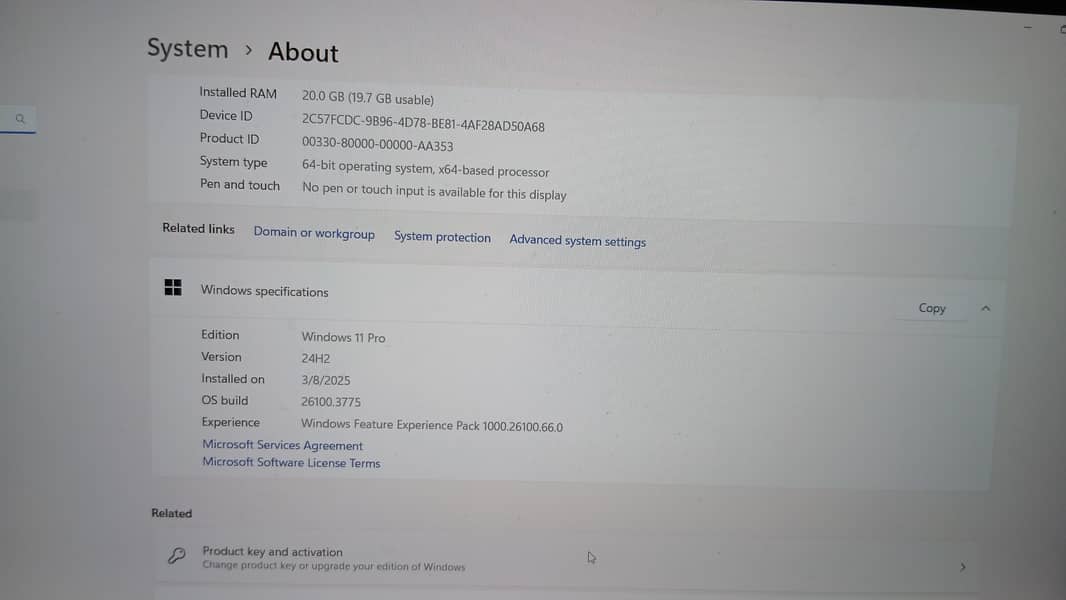The image size is (1066, 600).
Task: Open Microsoft Services Agreement link
Action: click(282, 445)
